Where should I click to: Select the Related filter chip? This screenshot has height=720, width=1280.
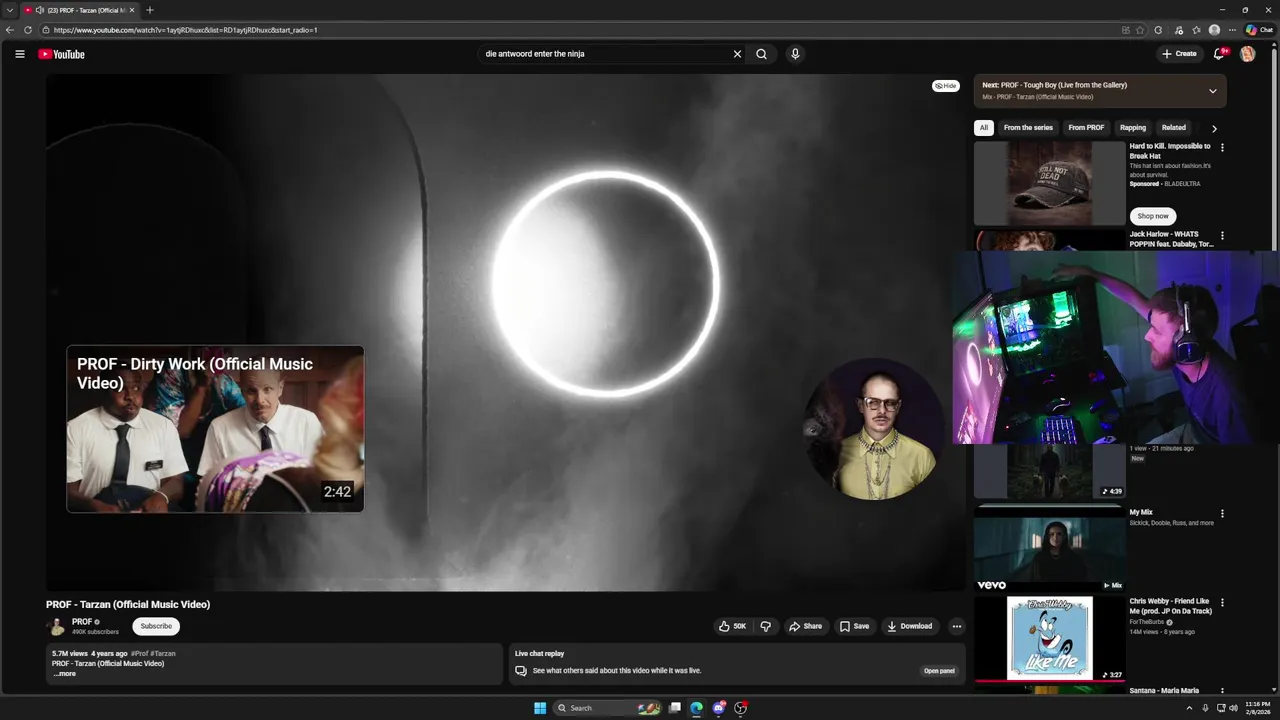pos(1174,128)
